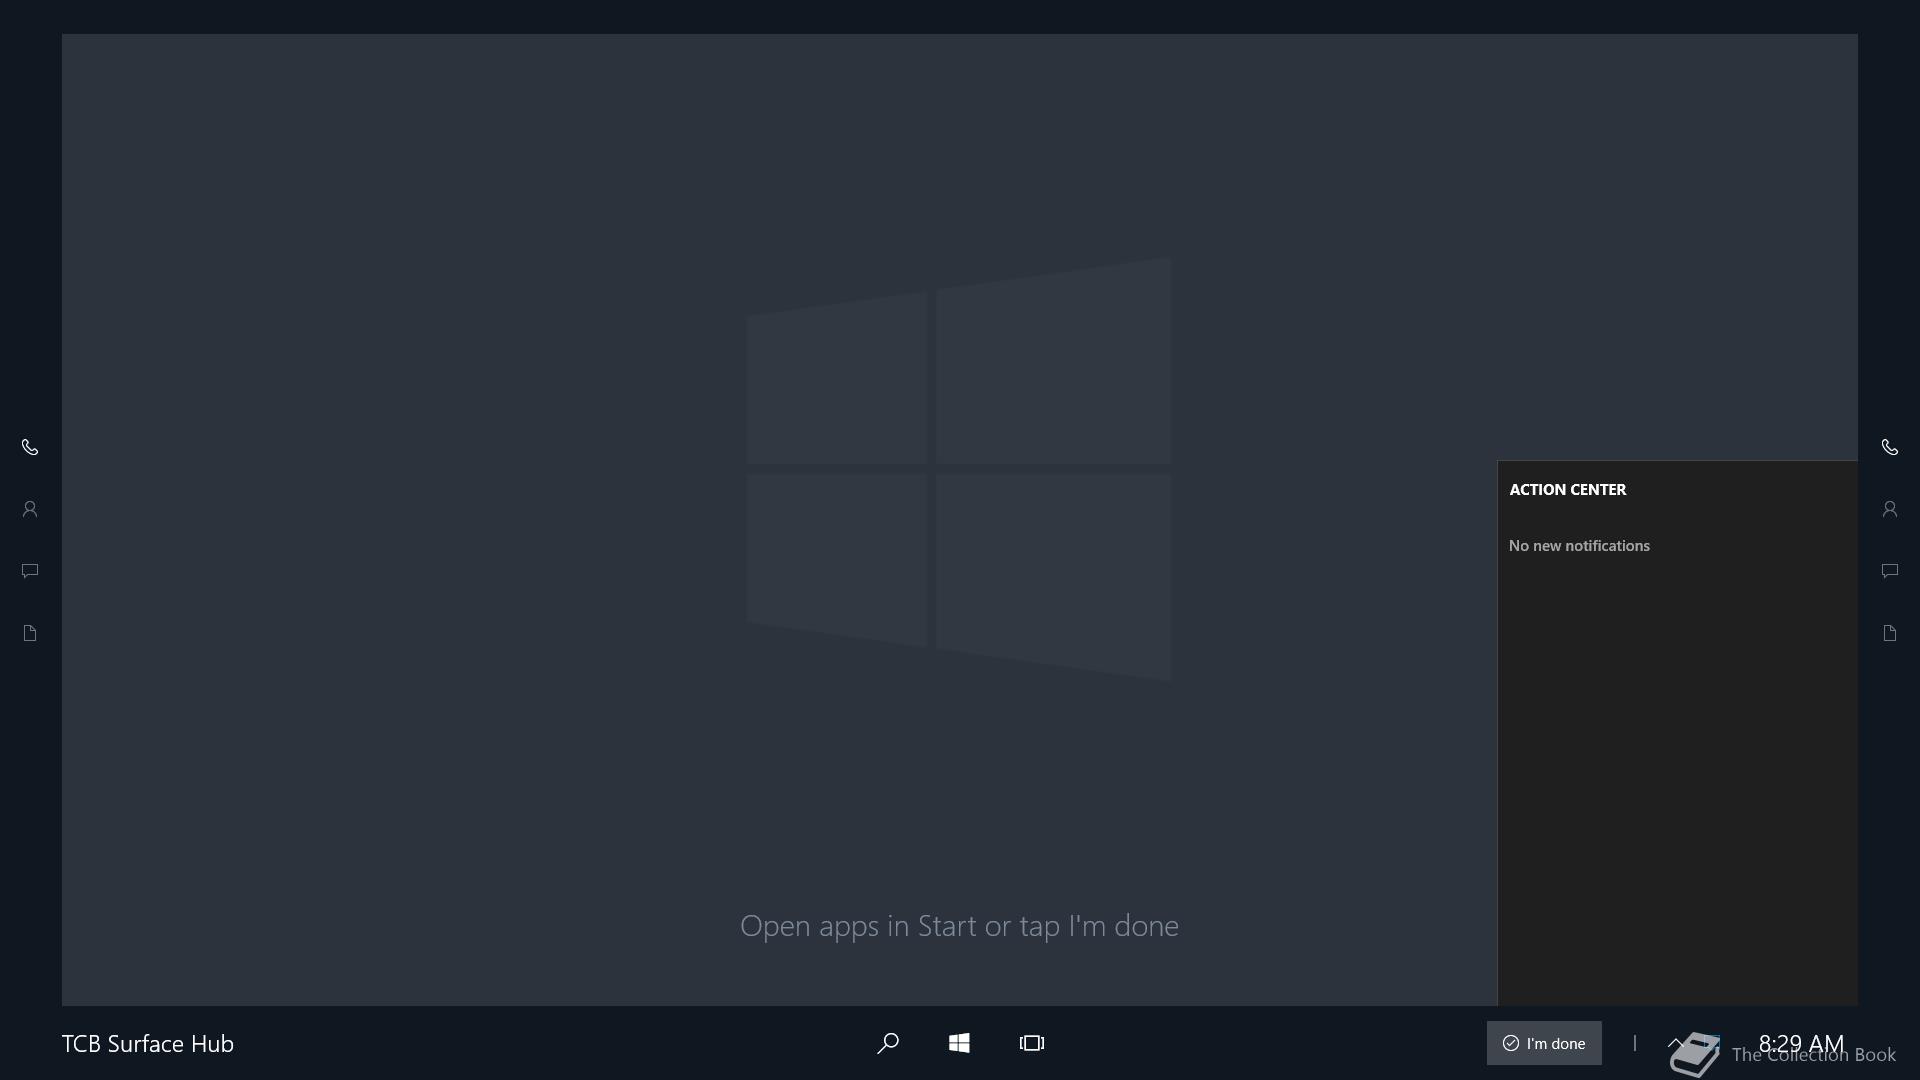Viewport: 1920px width, 1080px height.
Task: Open the chat message icon on right sidebar
Action: [1890, 571]
